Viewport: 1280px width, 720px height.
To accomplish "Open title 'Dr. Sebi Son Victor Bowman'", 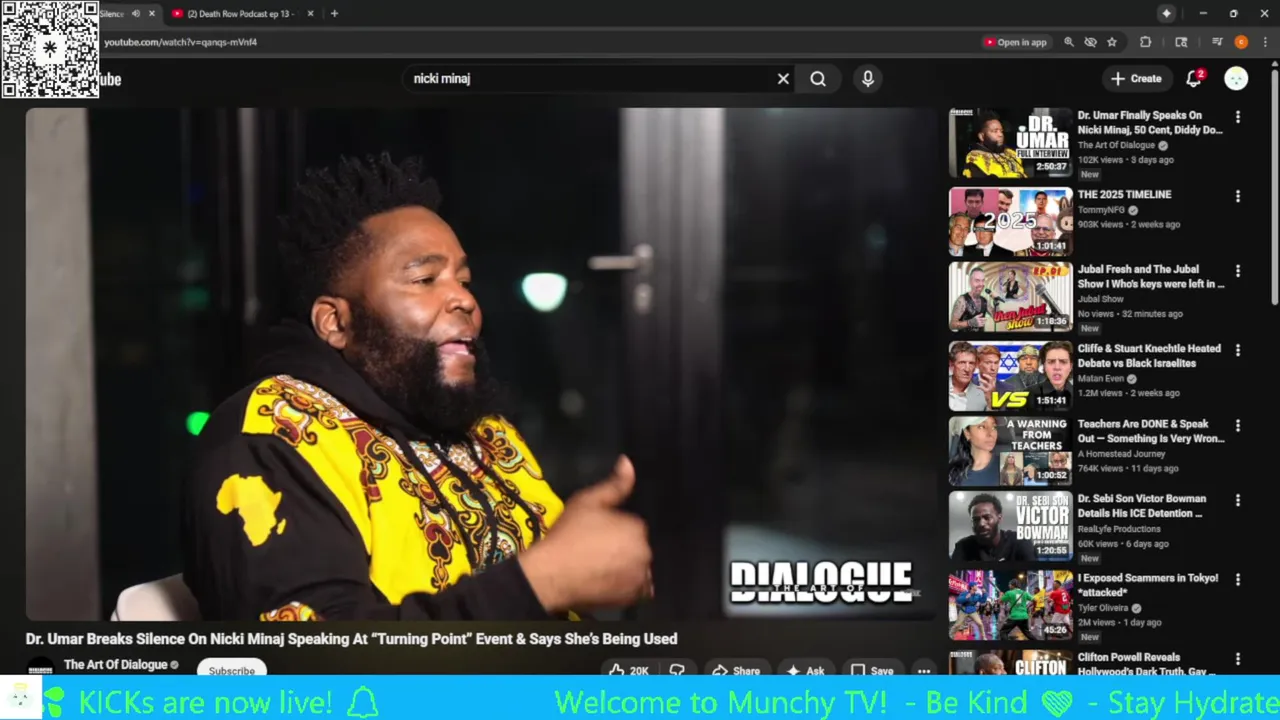I will 1142,505.
